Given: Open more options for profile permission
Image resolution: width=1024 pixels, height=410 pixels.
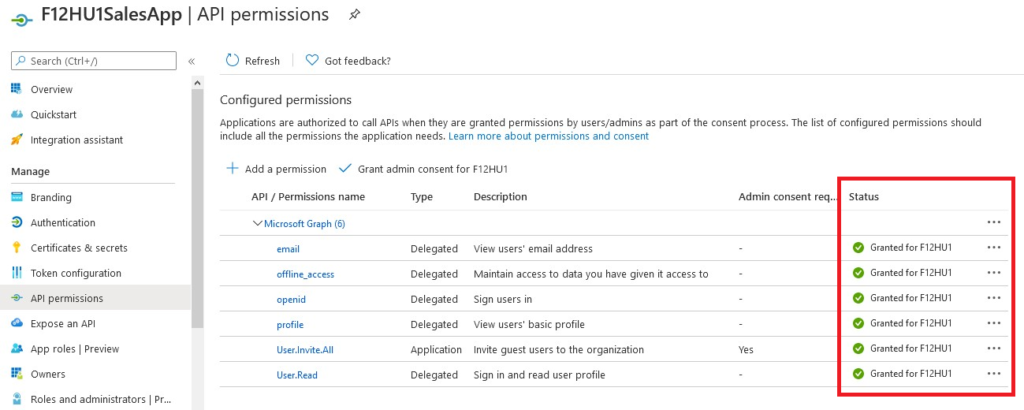Looking at the screenshot, I should [x=994, y=323].
